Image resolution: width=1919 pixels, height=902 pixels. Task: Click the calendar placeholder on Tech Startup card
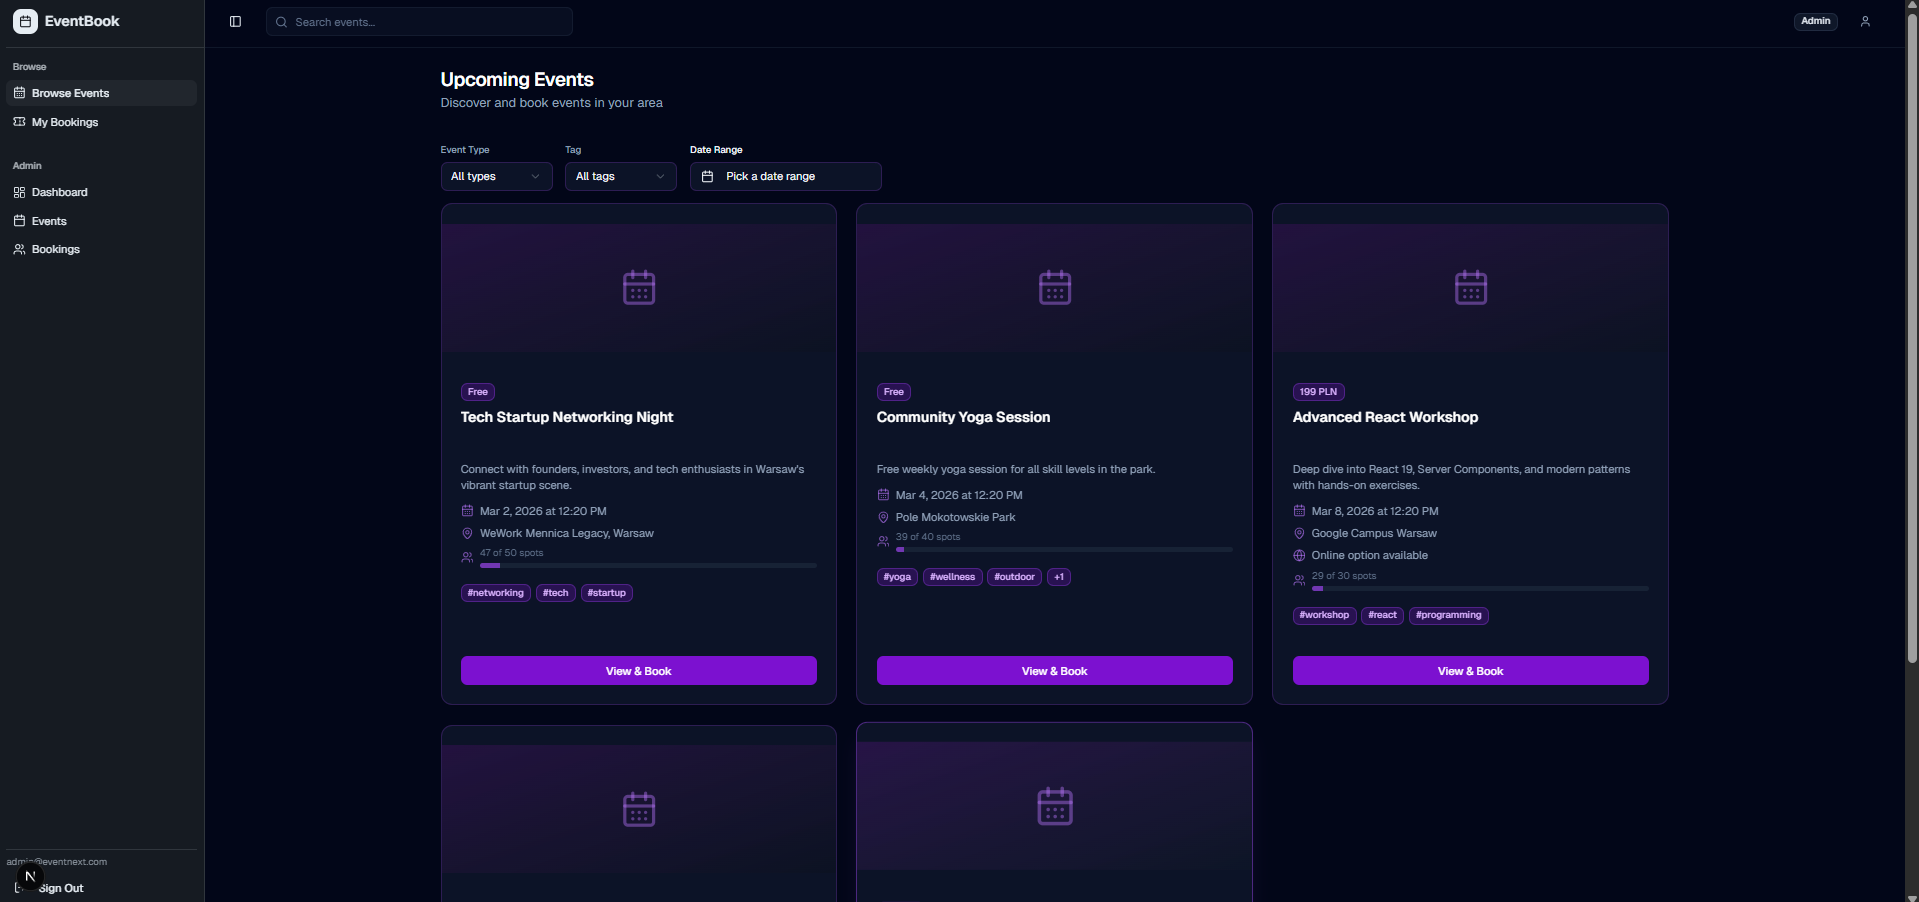639,288
